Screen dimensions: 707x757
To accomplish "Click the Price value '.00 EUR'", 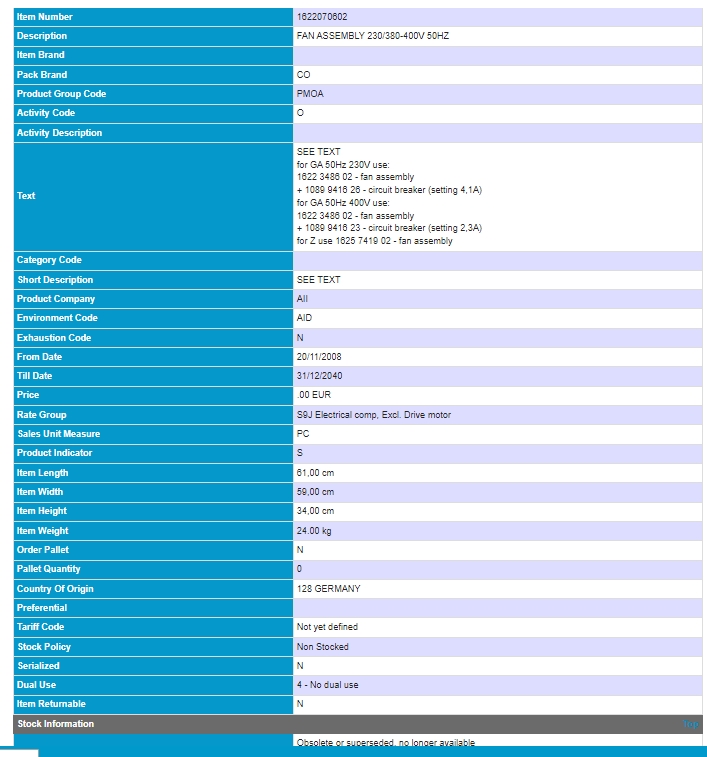I will click(314, 395).
